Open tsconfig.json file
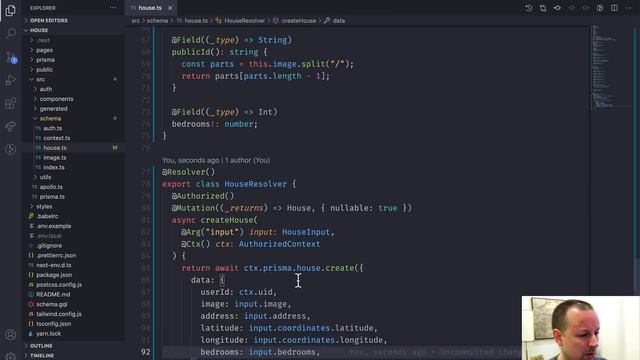640x360 pixels. point(73,324)
